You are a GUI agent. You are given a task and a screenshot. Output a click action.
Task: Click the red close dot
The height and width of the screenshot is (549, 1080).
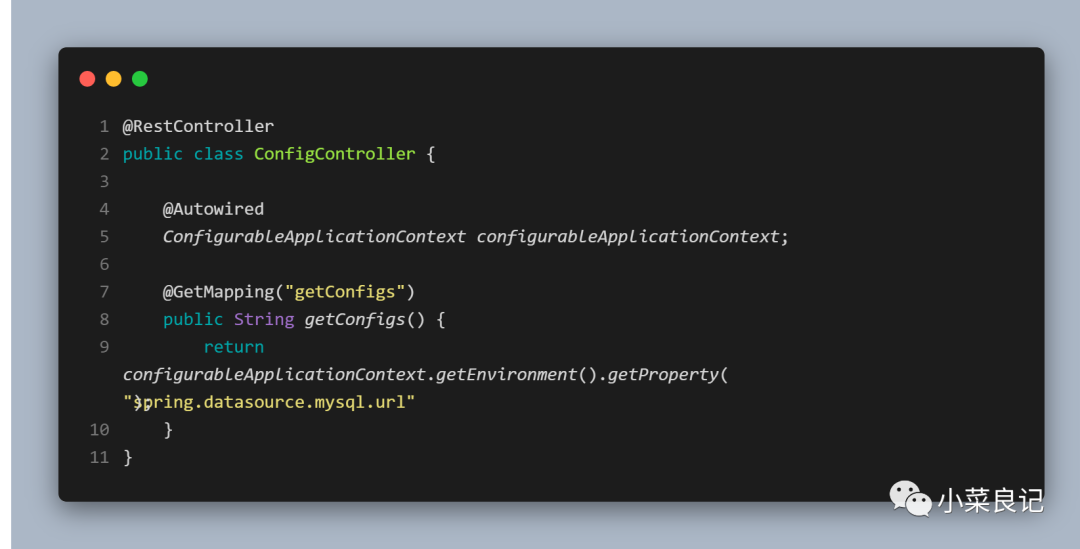[x=87, y=79]
